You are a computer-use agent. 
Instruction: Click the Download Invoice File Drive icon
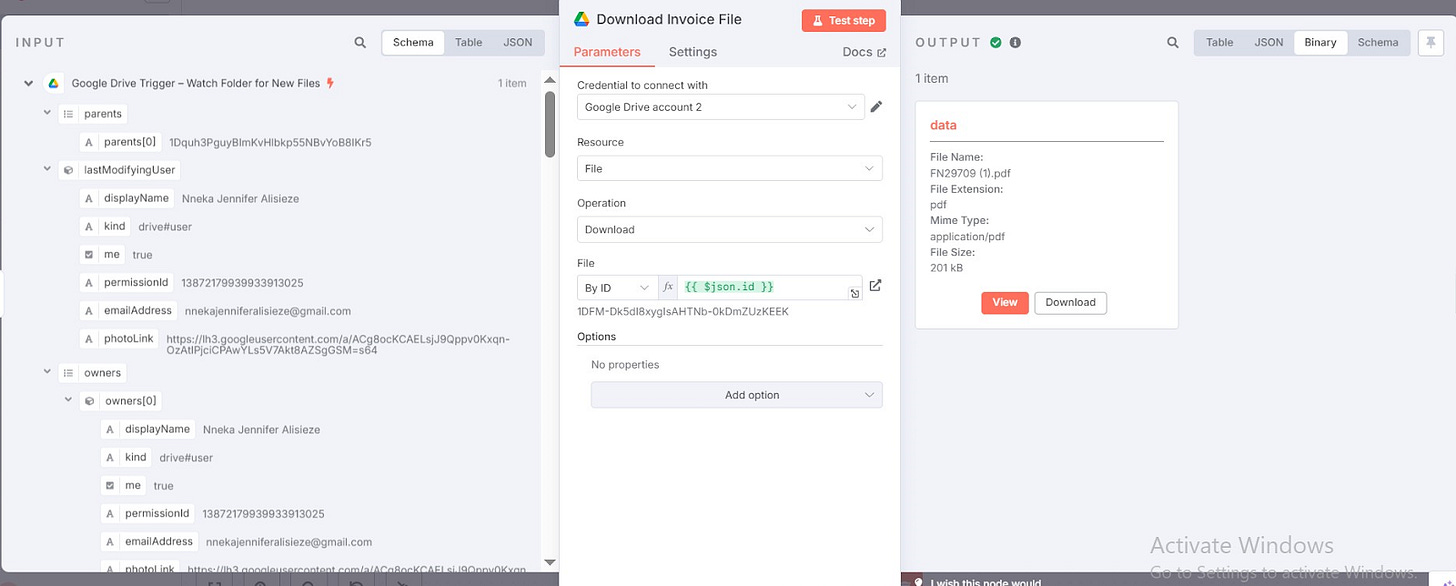click(x=581, y=19)
